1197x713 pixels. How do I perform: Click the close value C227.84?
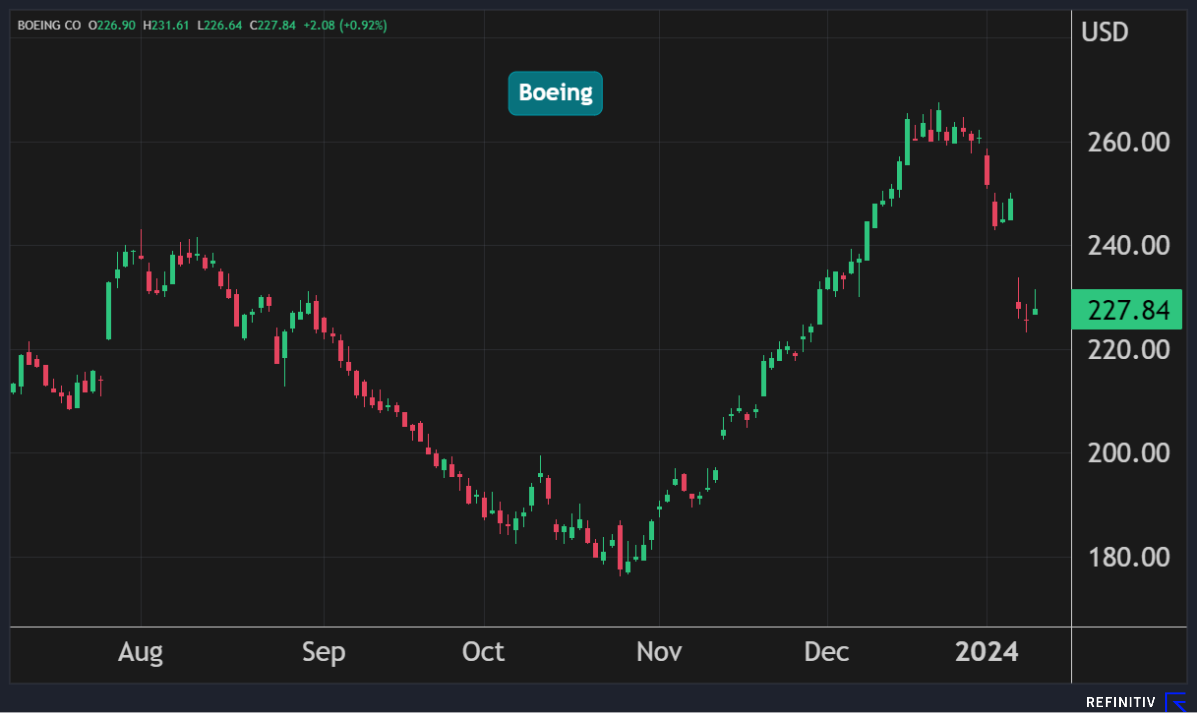pos(269,25)
